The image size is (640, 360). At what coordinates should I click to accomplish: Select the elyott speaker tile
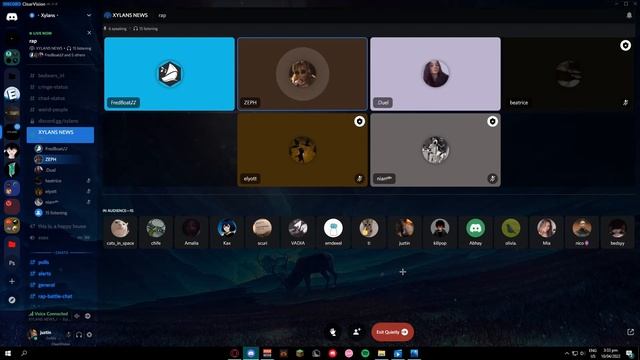click(302, 150)
